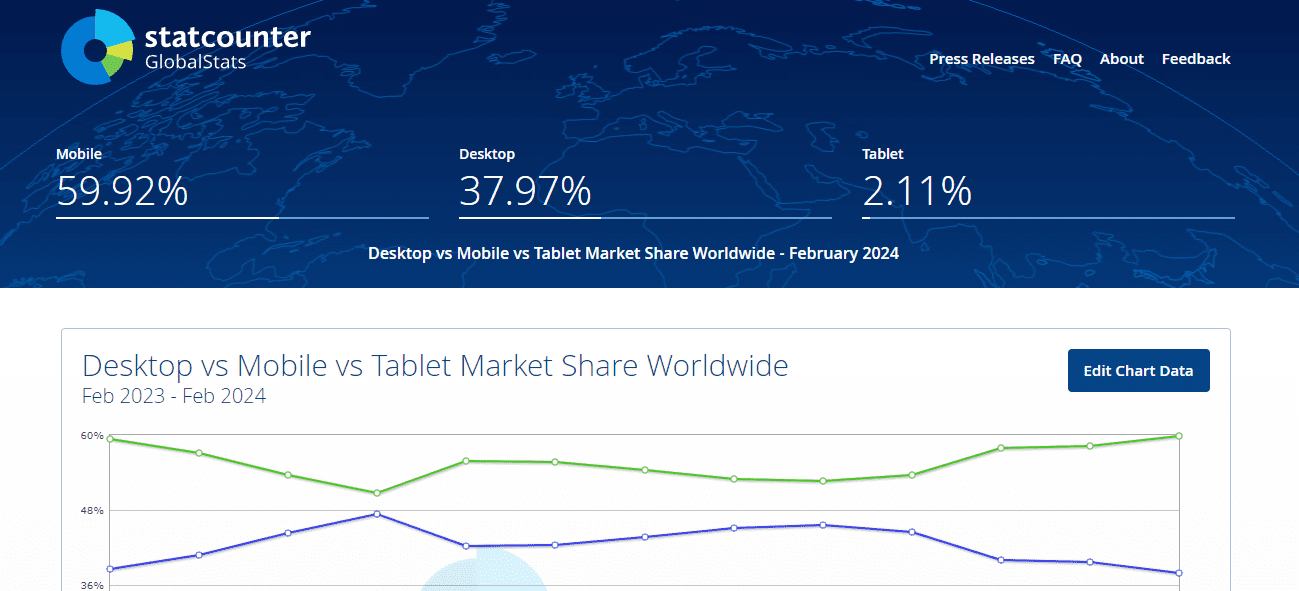The height and width of the screenshot is (591, 1299).
Task: Open the statcounter GlobalStats home link
Action: click(x=186, y=47)
